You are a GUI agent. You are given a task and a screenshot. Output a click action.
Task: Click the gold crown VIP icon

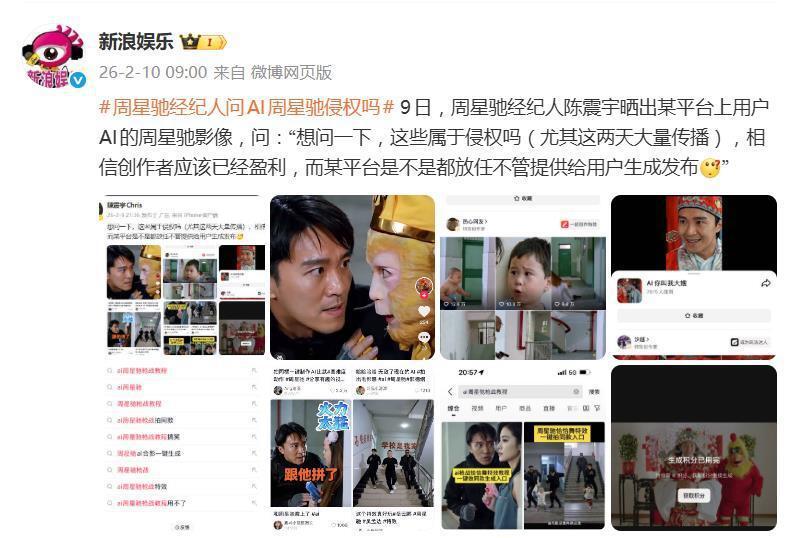(190, 42)
